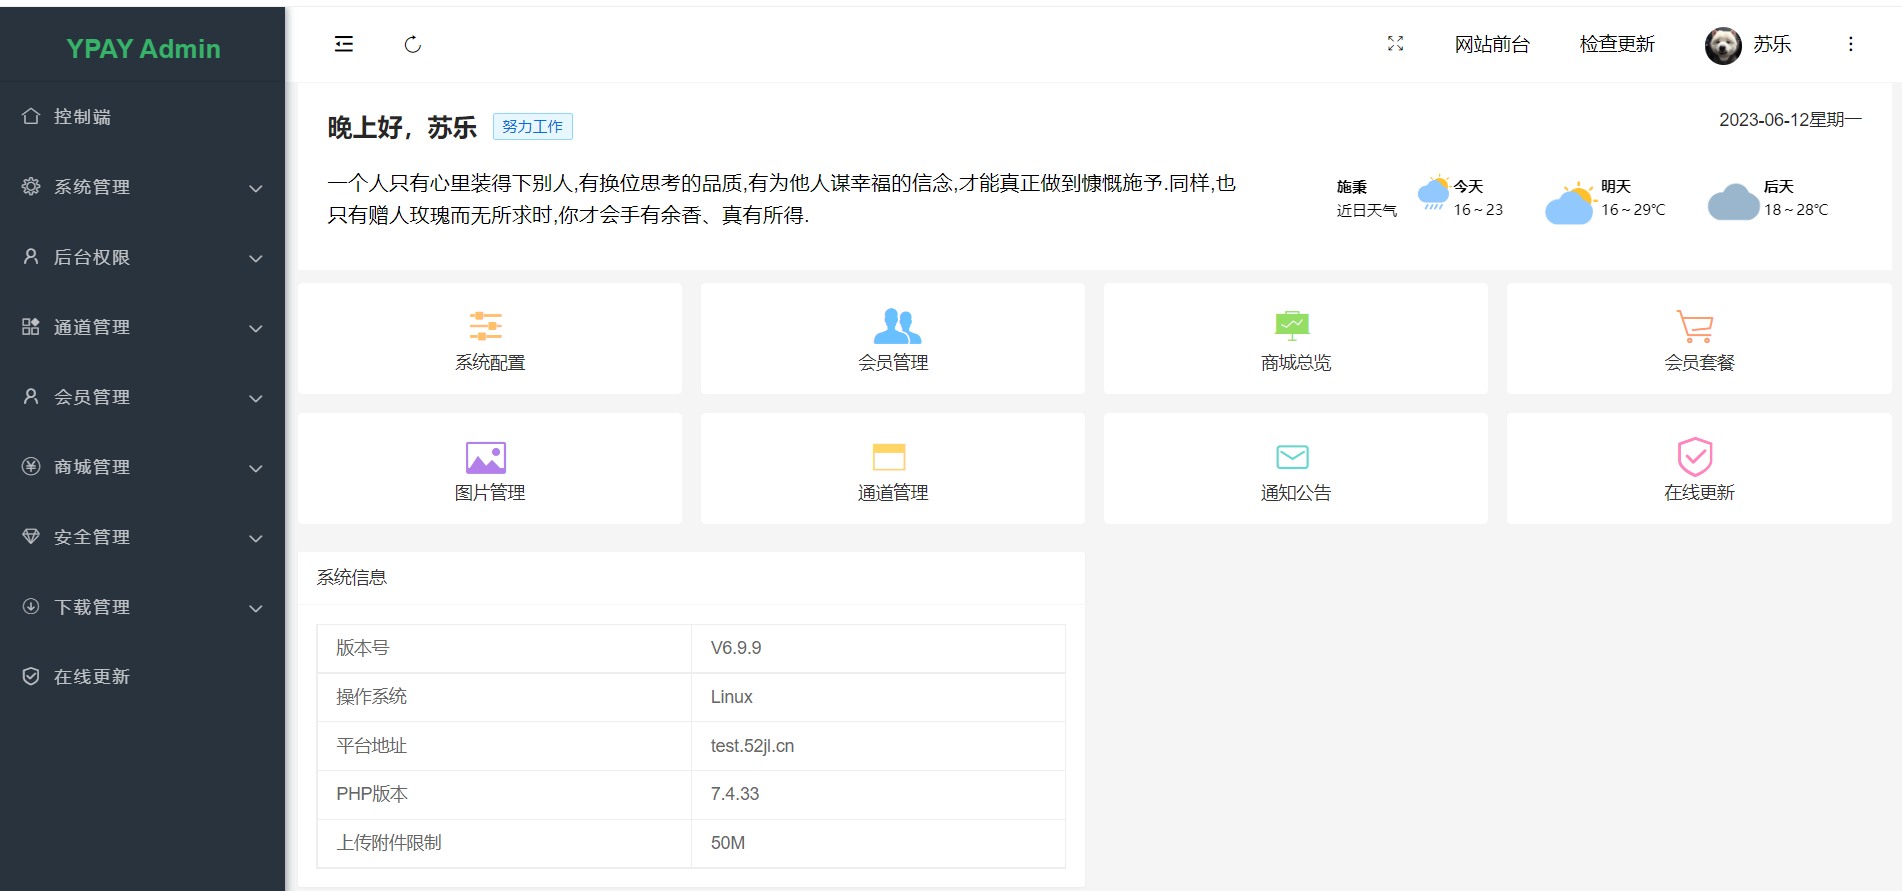Expand 商城管理 sidebar section

(x=142, y=467)
